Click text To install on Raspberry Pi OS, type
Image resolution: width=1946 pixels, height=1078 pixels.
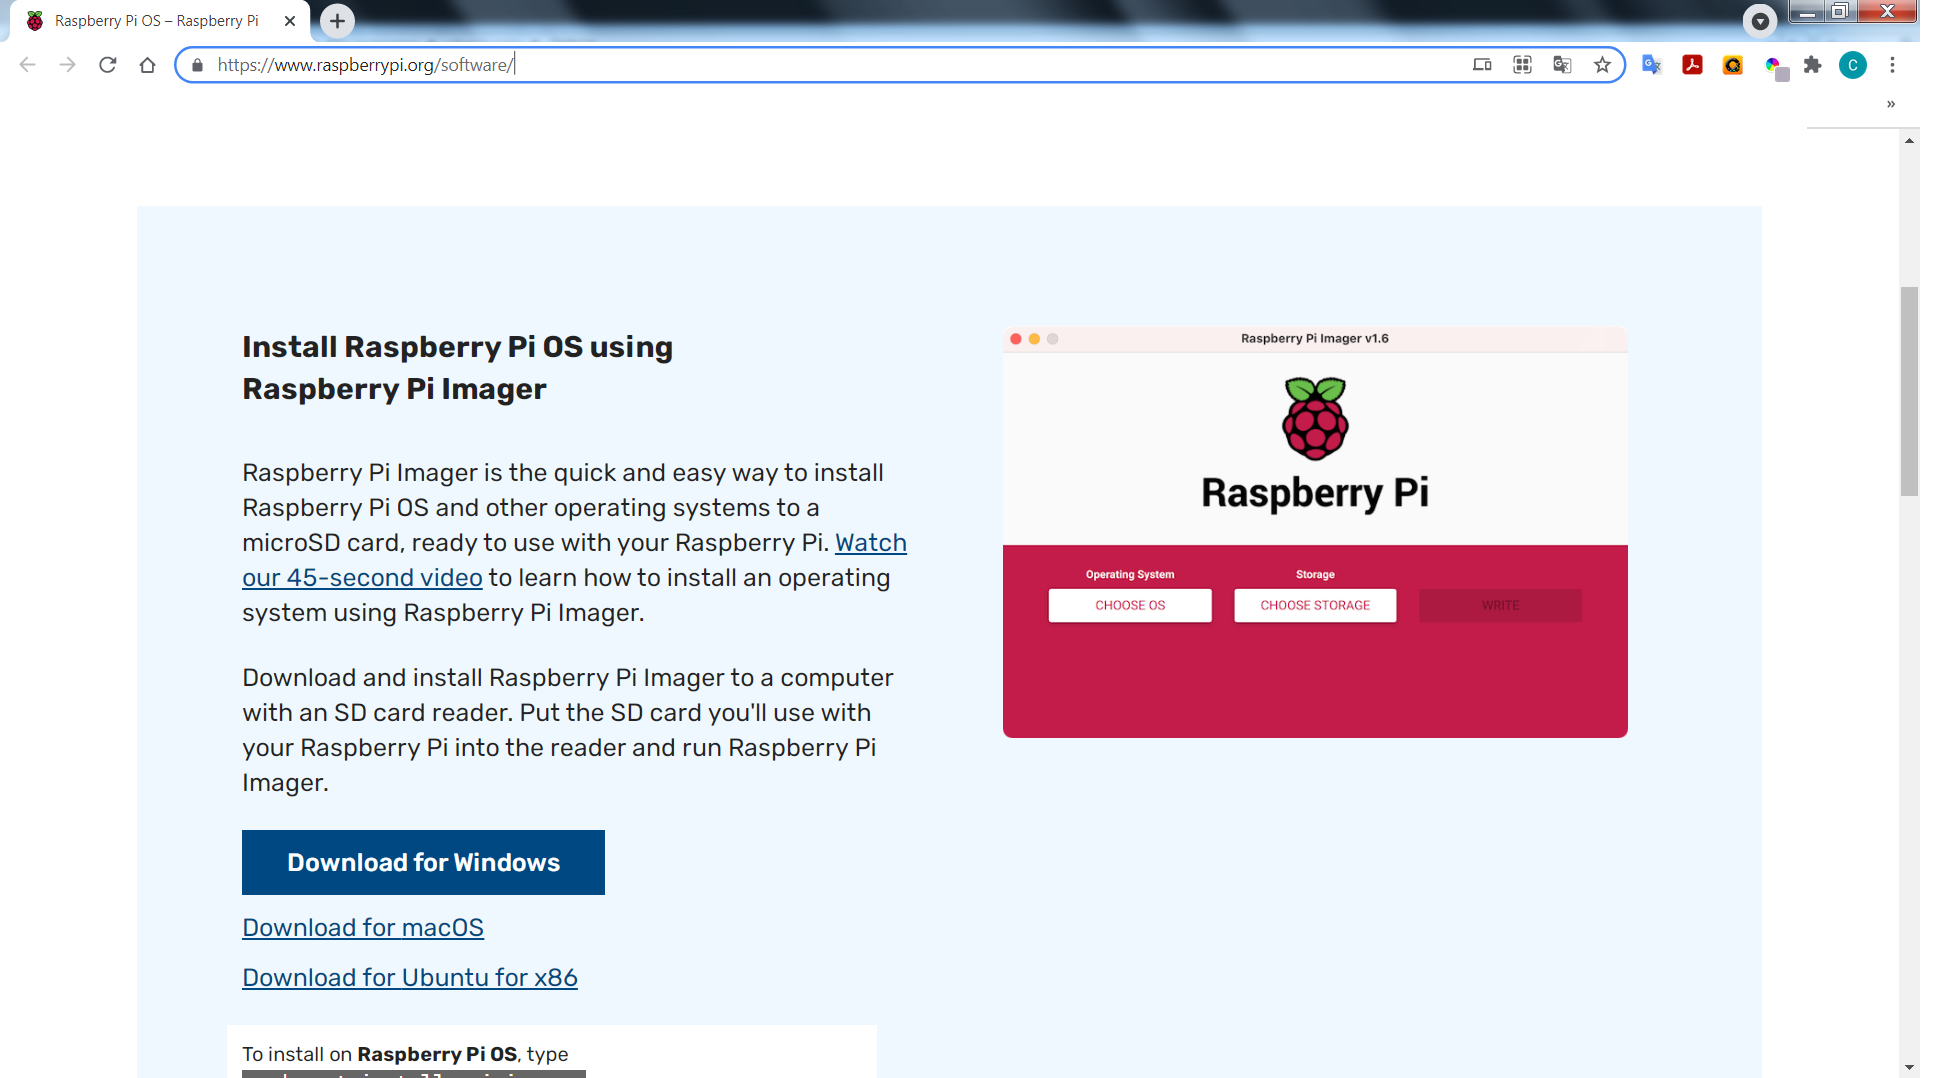click(405, 1054)
